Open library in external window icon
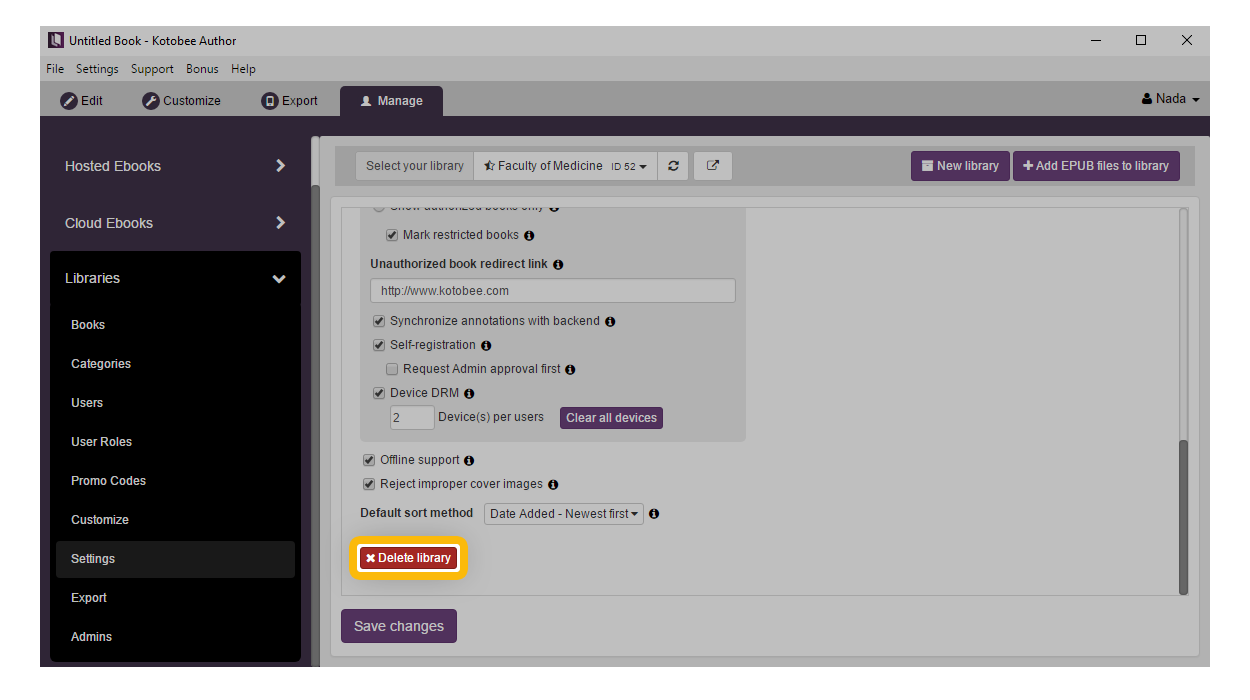1250x700 pixels. point(712,166)
